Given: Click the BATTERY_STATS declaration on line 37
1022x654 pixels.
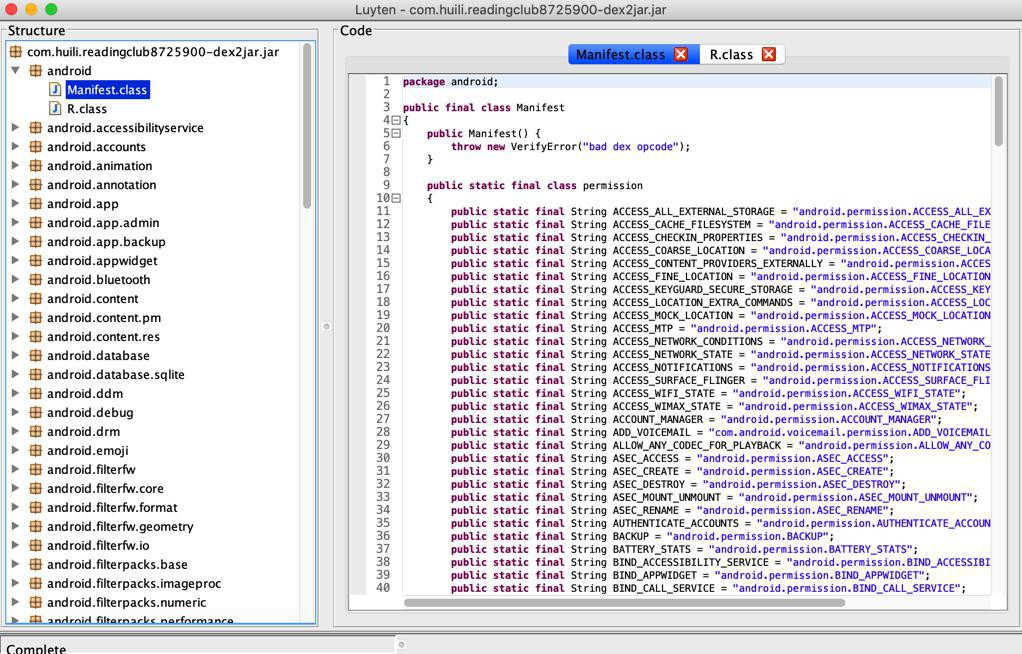Looking at the screenshot, I should tap(684, 550).
